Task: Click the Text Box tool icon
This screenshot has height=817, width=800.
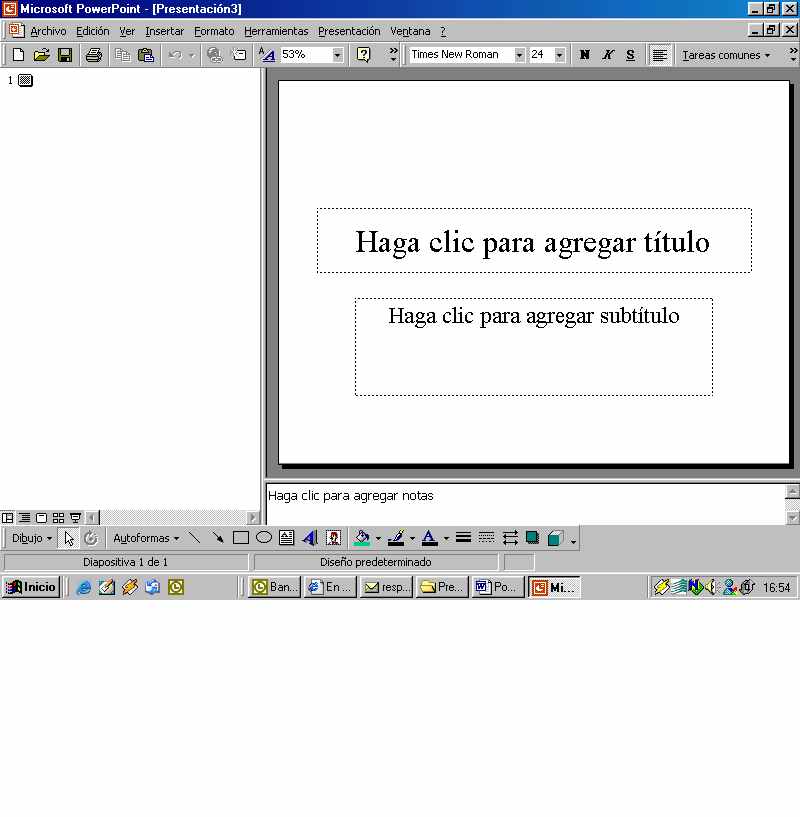Action: pos(286,538)
